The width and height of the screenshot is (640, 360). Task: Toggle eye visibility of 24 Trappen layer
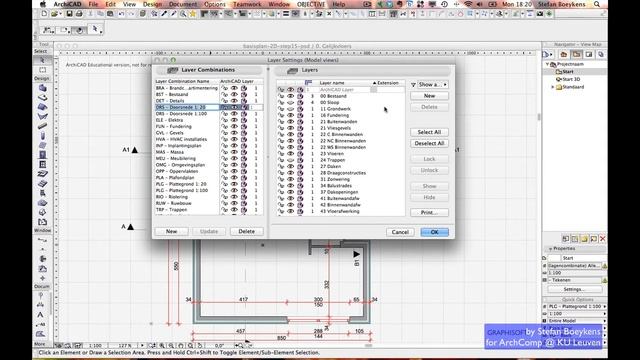click(290, 160)
